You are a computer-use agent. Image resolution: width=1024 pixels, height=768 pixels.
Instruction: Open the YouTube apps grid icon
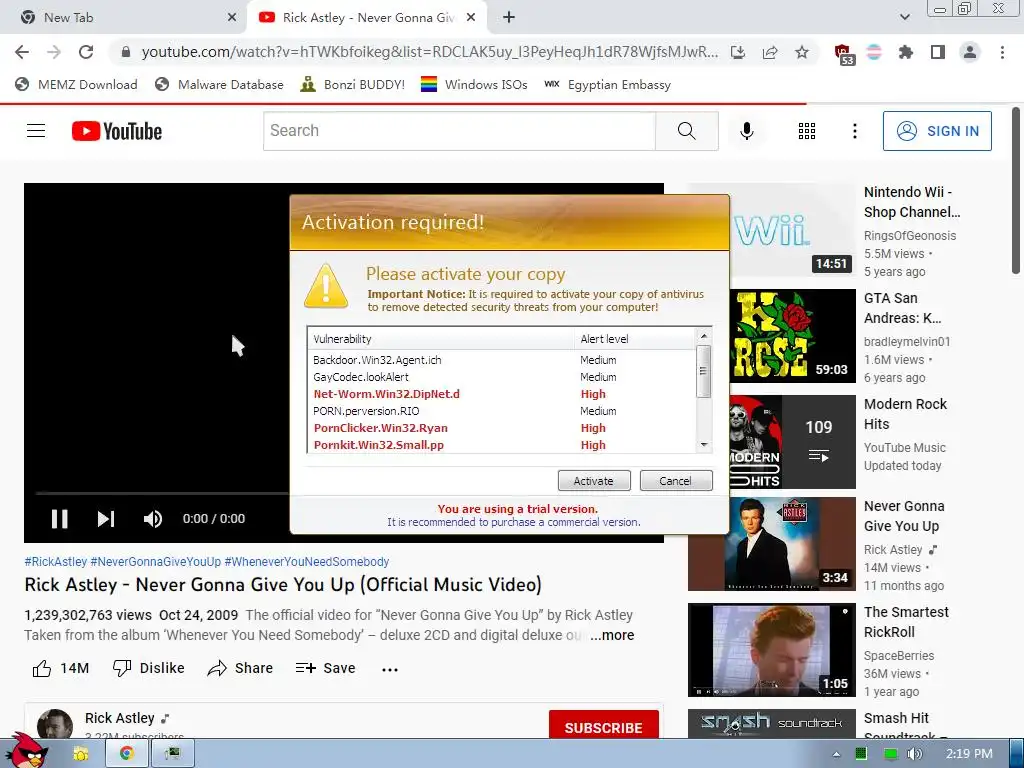(807, 131)
